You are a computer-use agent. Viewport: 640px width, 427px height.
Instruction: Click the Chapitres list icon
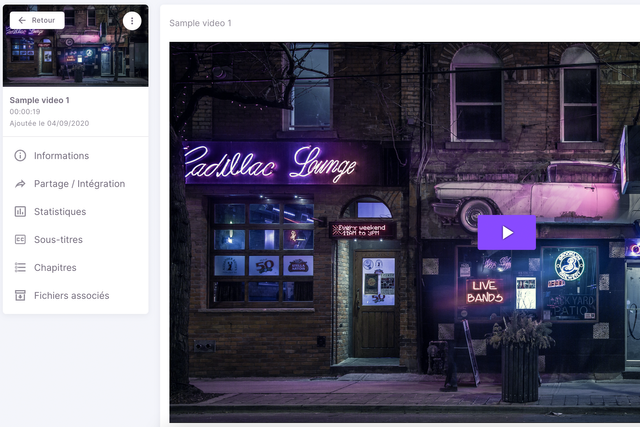tap(20, 267)
